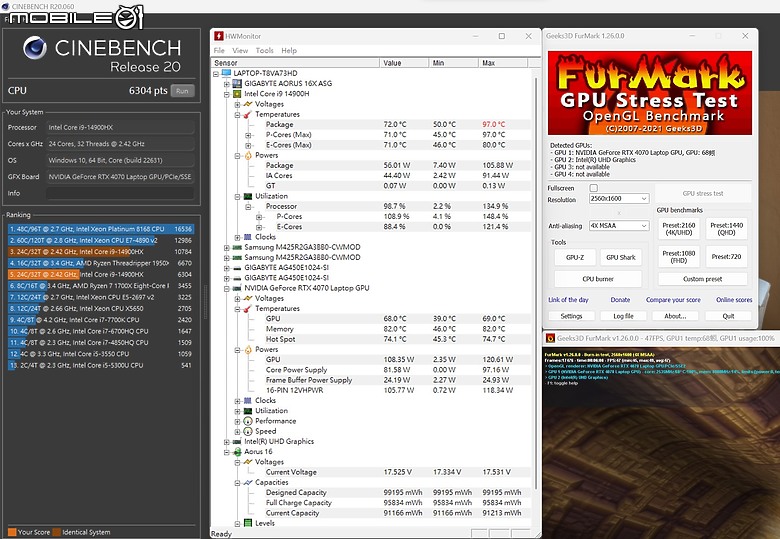The image size is (780, 539).
Task: Click the FurMark render window title icon
Action: tap(550, 338)
